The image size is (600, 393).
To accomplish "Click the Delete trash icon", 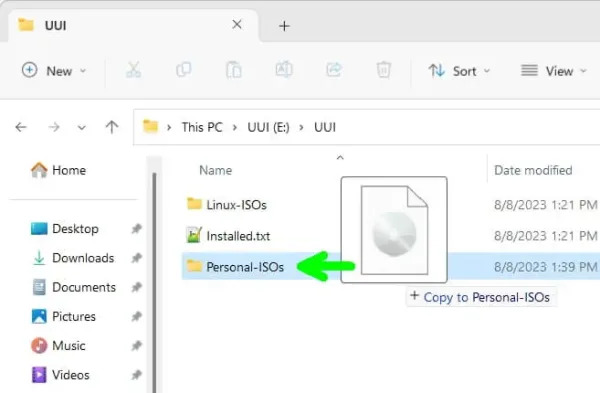I will (384, 70).
